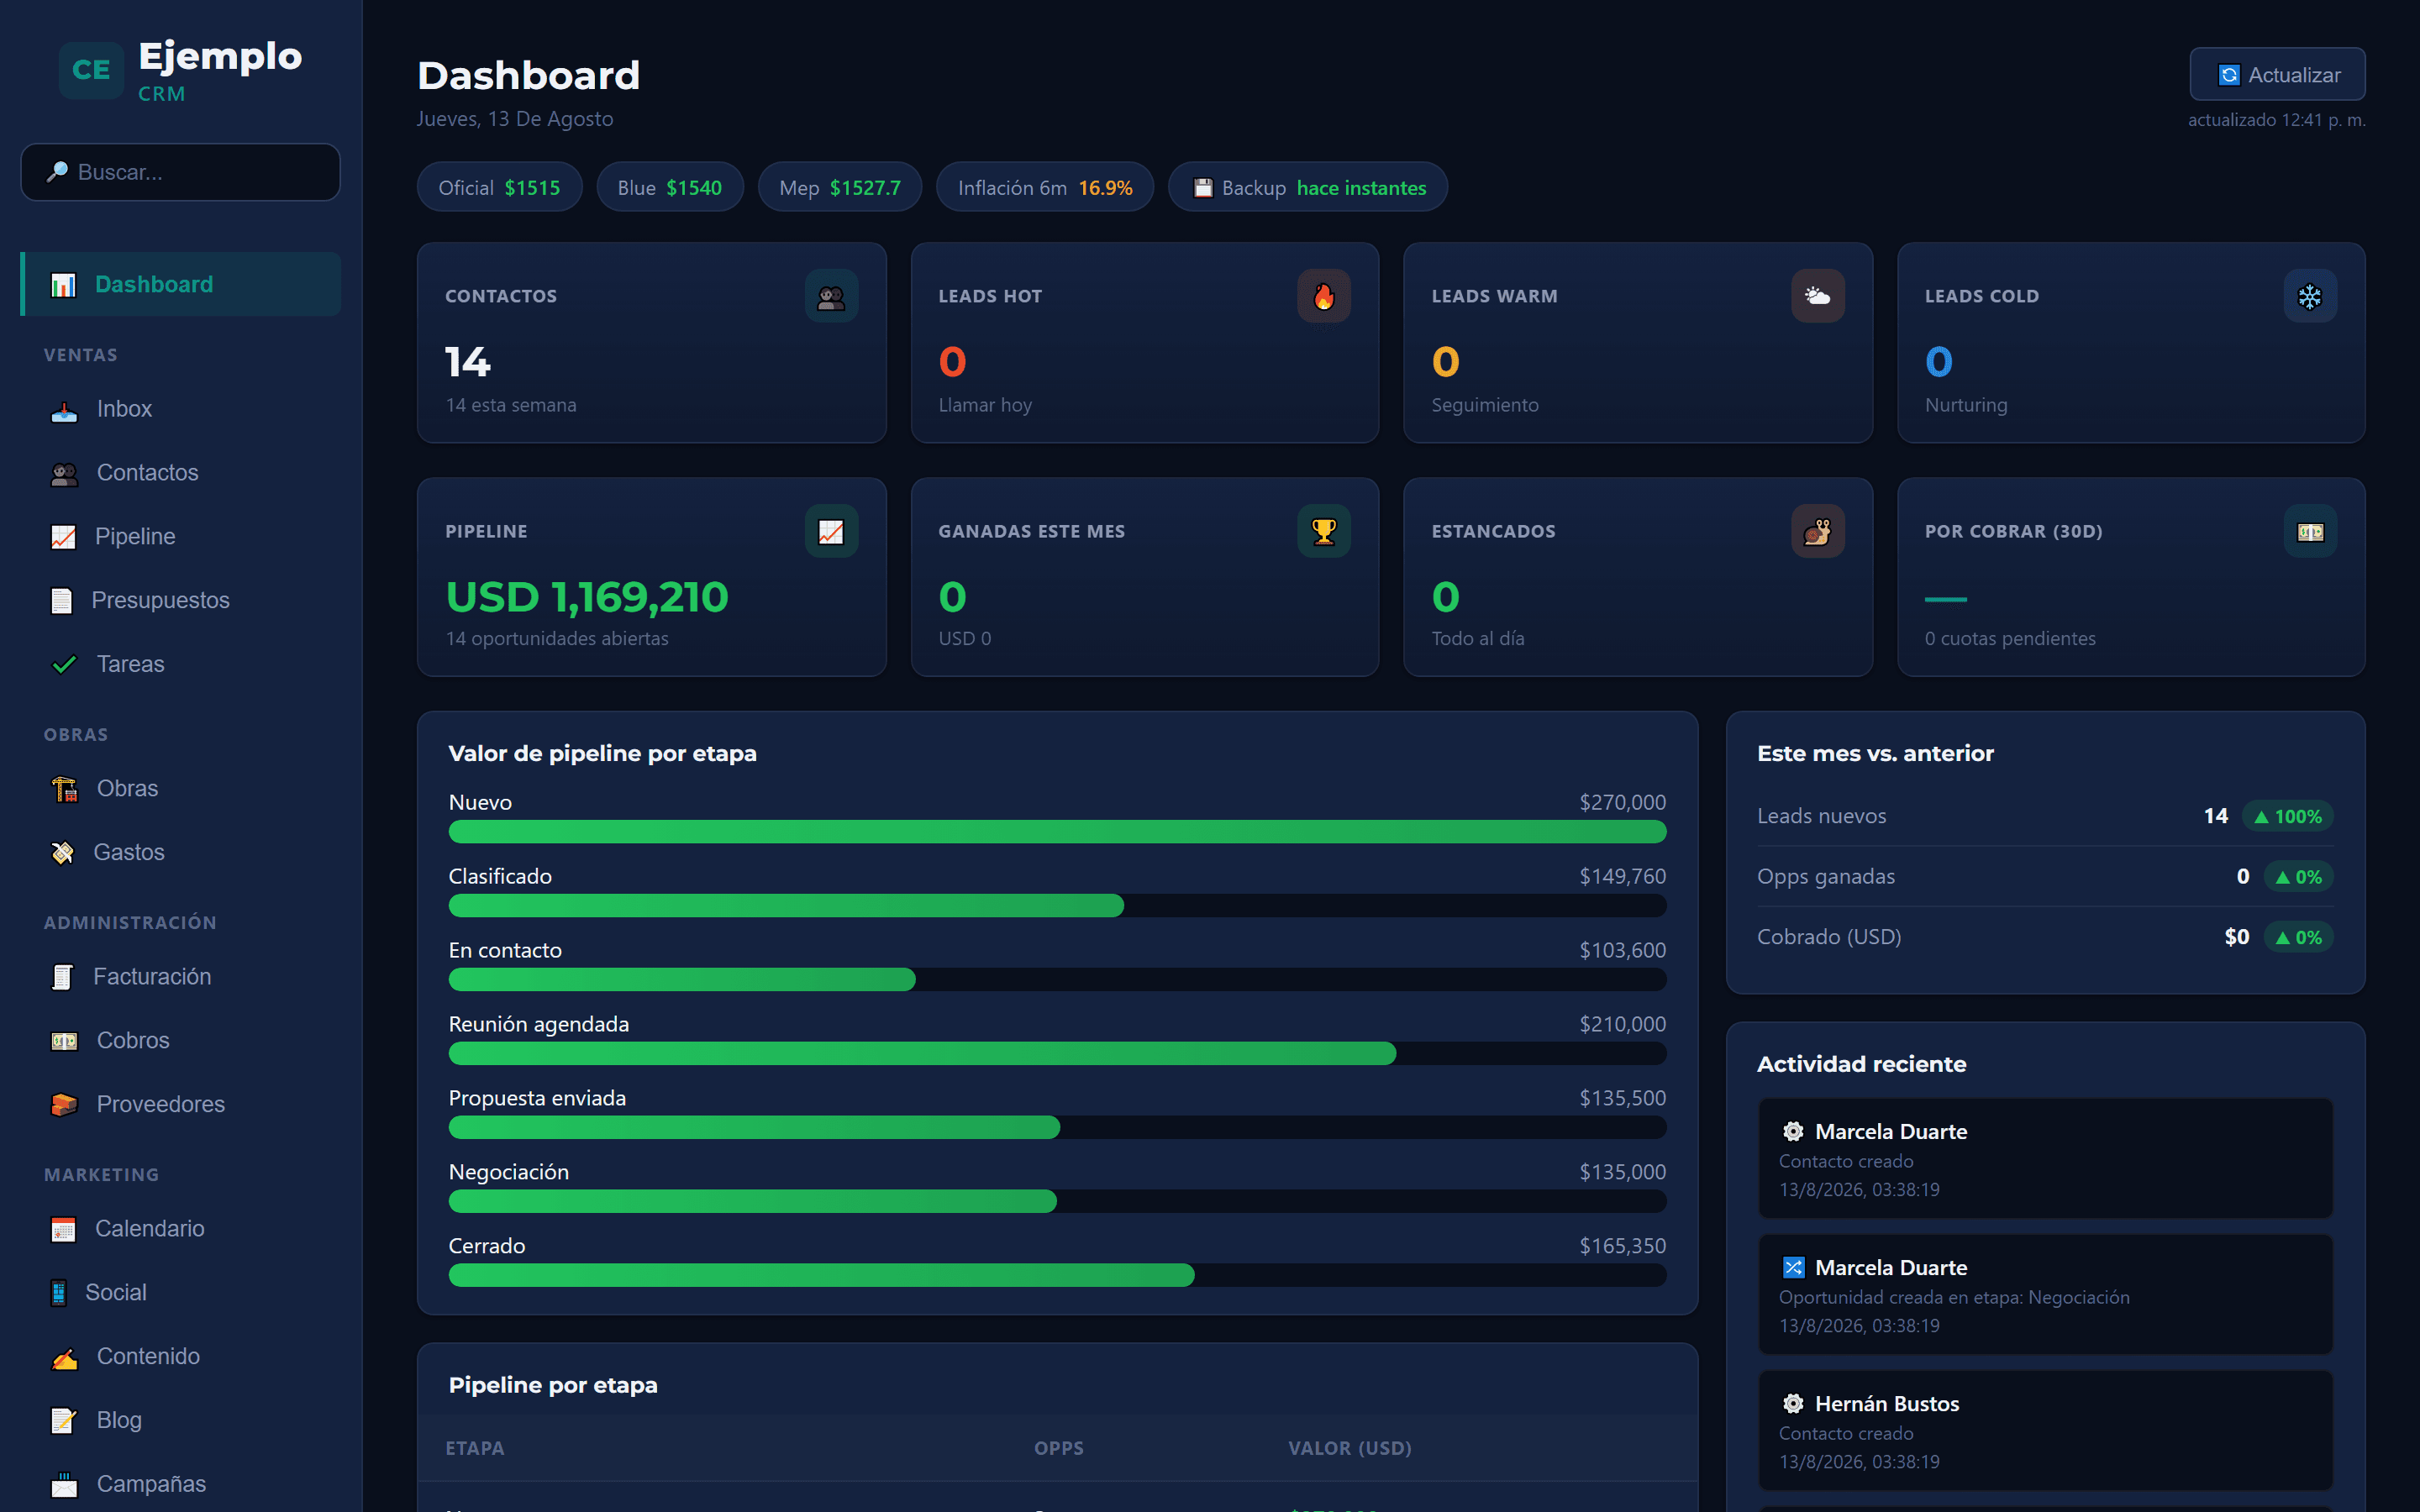Click the Proveedores box icon in sidebar

pyautogui.click(x=64, y=1105)
